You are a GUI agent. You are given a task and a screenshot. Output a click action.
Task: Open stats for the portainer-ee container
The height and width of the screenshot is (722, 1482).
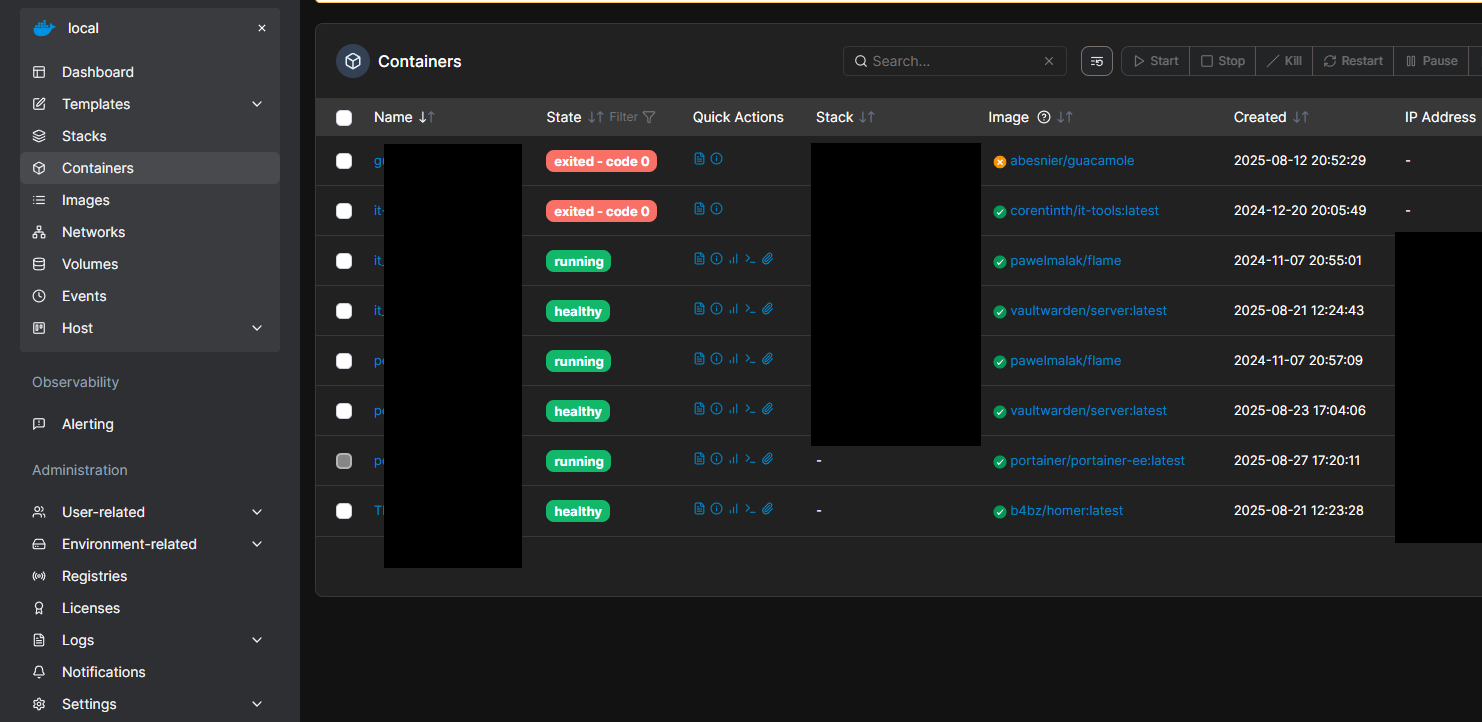733,459
